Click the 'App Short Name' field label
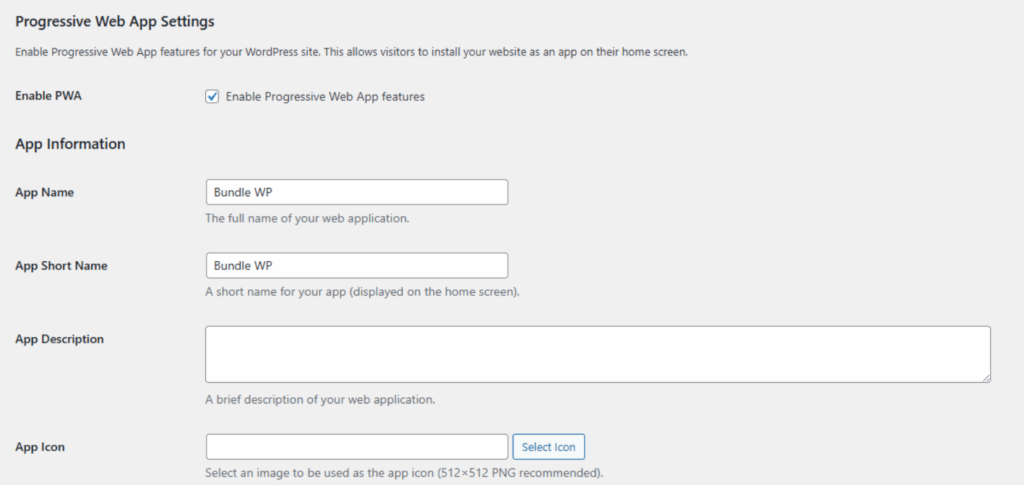The image size is (1024, 485). pyautogui.click(x=61, y=266)
